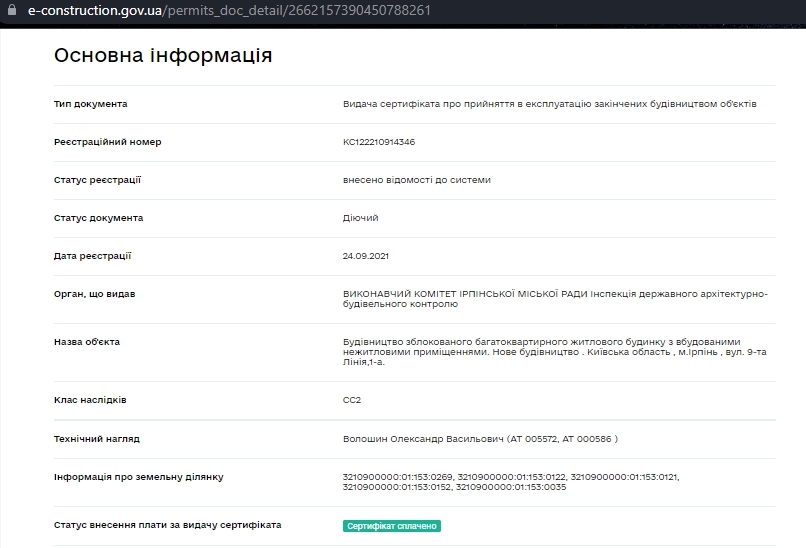Click the 'Тип документа' label
Viewport: 806px width, 548px height.
tap(90, 104)
